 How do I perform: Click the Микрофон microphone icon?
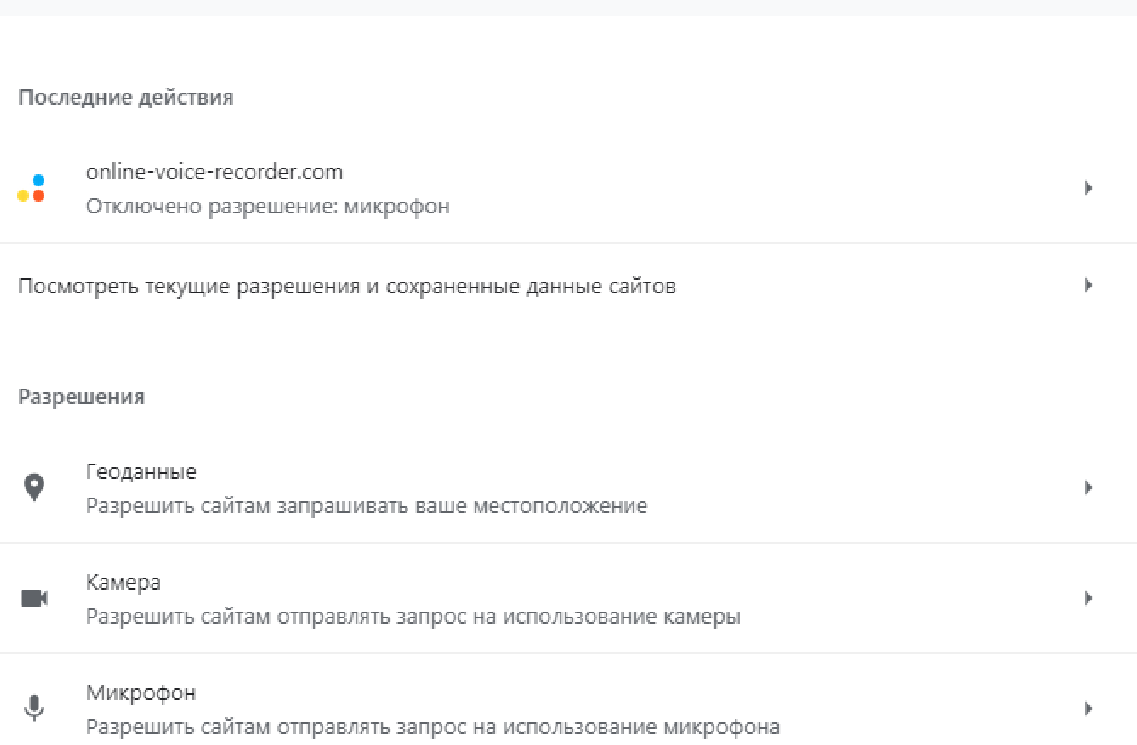tap(34, 709)
